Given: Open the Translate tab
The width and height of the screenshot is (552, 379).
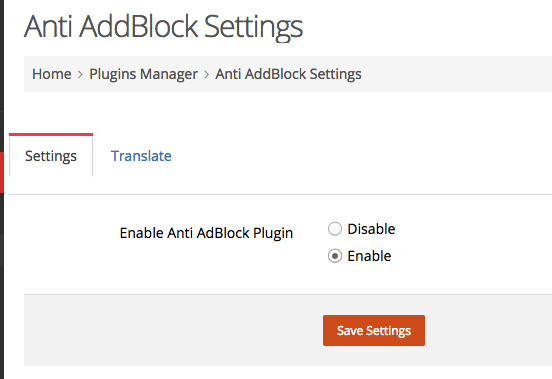Looking at the screenshot, I should point(141,156).
